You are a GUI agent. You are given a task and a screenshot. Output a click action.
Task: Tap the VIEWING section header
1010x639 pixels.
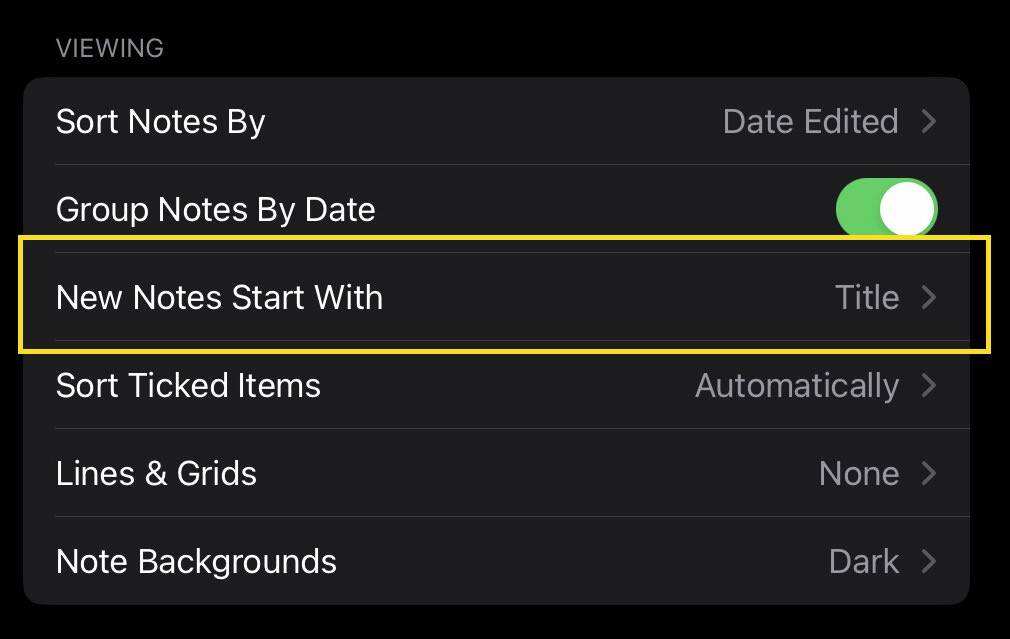(x=109, y=48)
